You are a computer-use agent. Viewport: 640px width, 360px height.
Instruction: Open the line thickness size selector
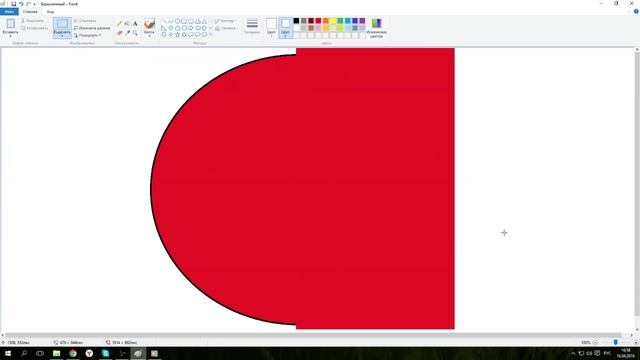pos(252,26)
